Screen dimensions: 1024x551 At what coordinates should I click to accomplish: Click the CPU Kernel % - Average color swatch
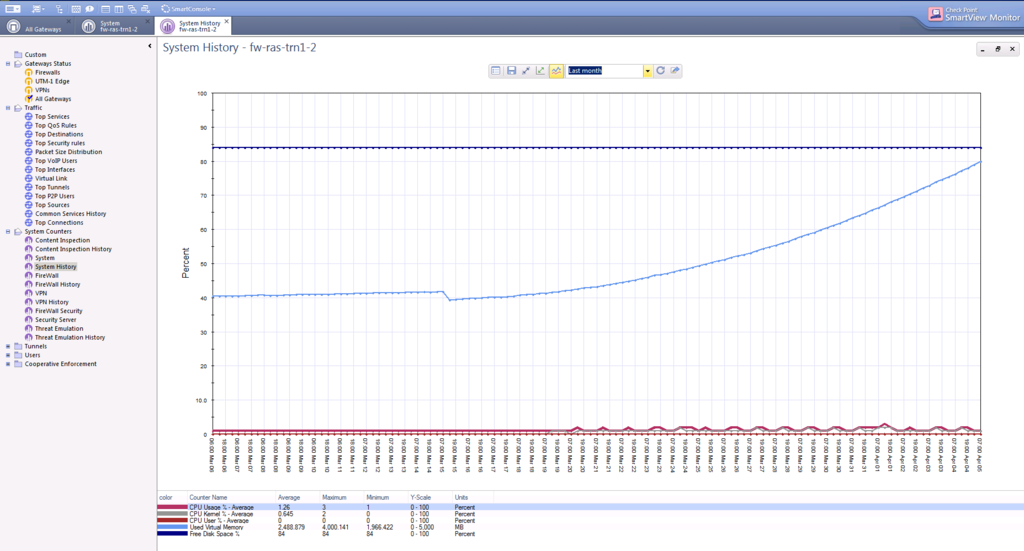click(x=172, y=514)
